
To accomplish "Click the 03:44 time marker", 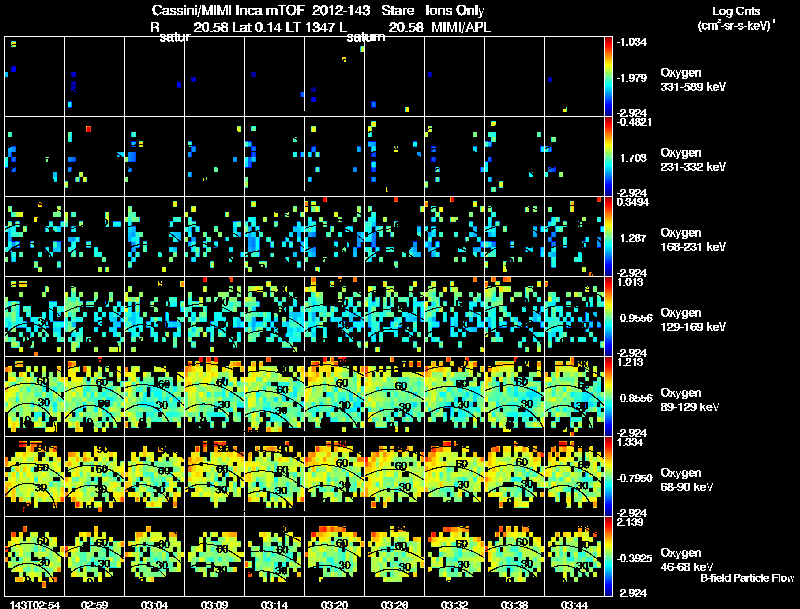I will 574,605.
